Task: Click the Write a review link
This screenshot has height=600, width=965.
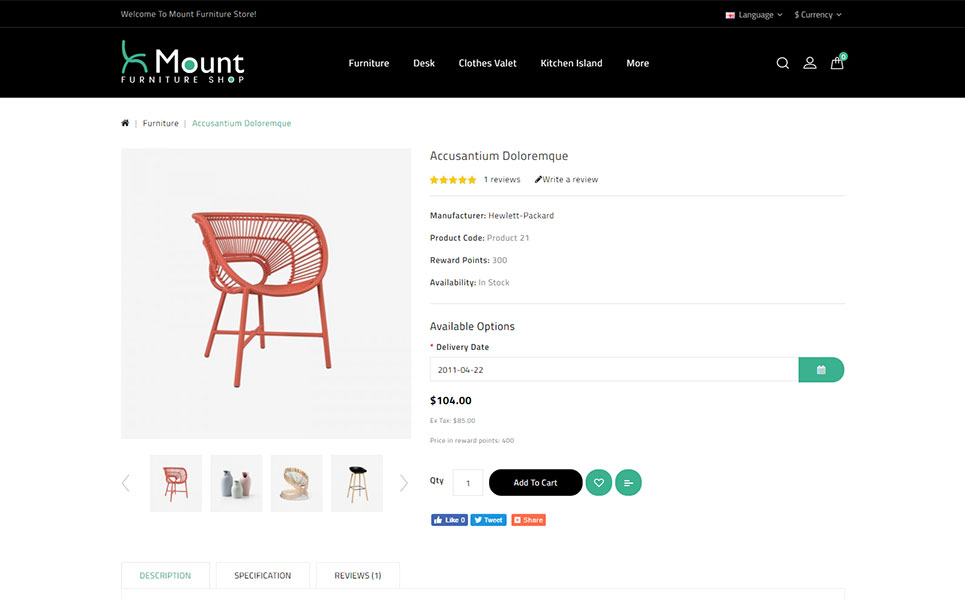Action: pos(566,180)
